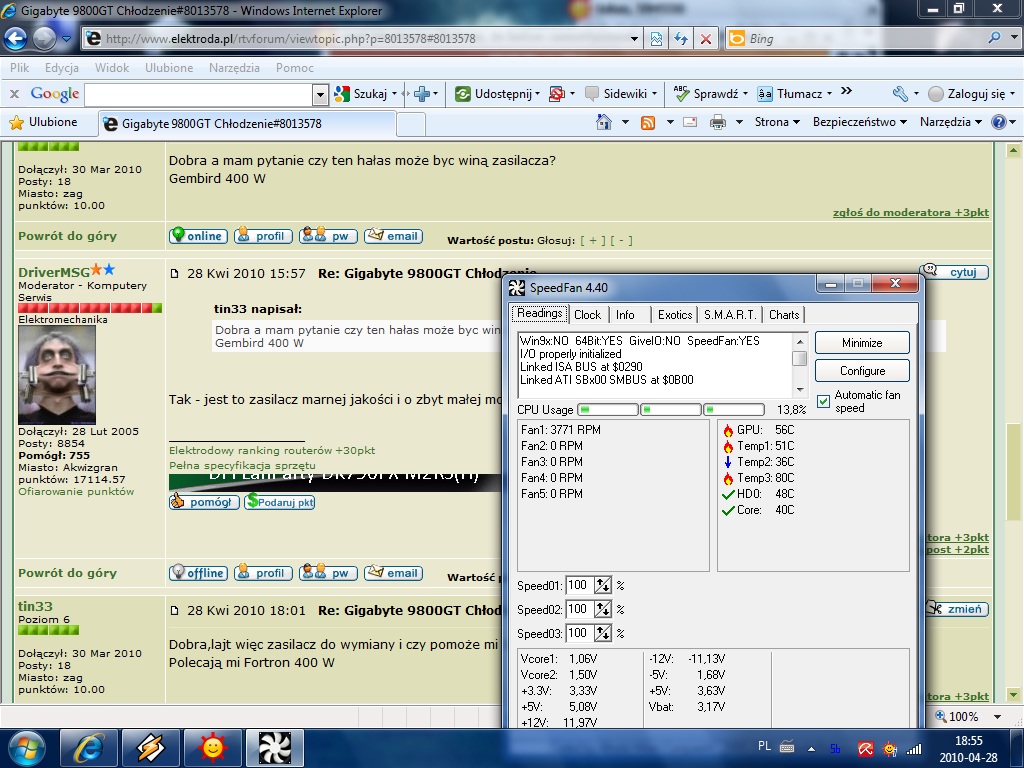Switch to SpeedFan Clock tab
Image resolution: width=1024 pixels, height=768 pixels.
point(587,315)
